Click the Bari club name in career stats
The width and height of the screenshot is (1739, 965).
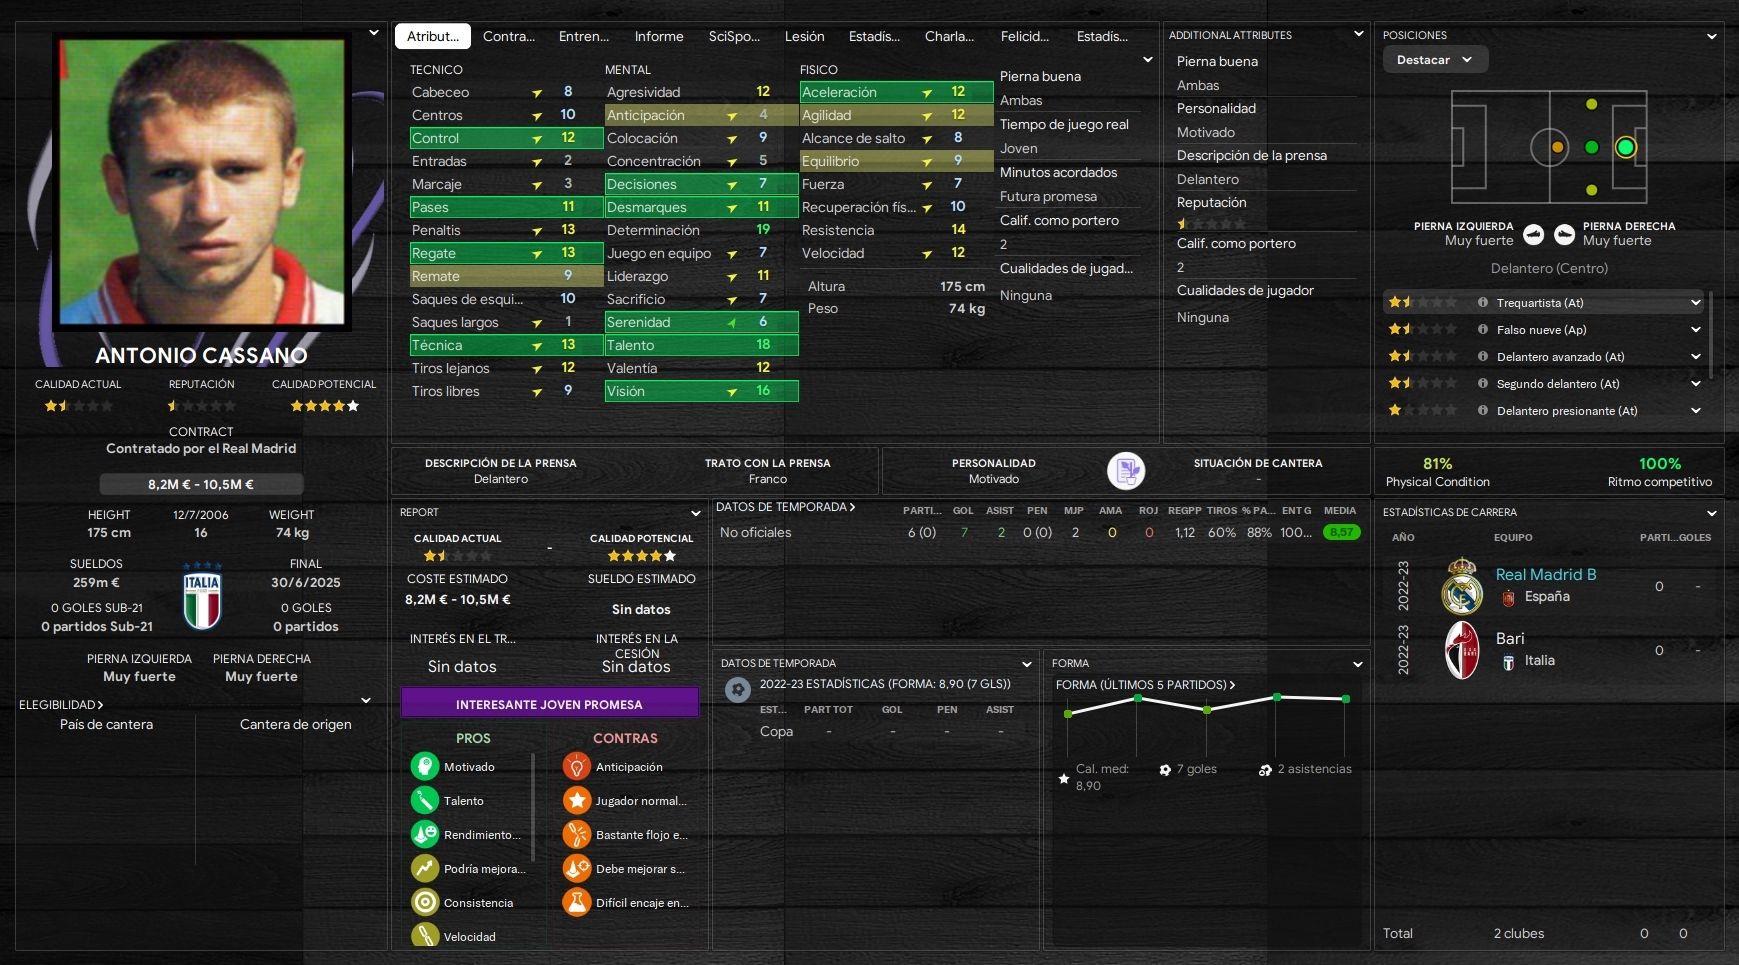(1510, 638)
